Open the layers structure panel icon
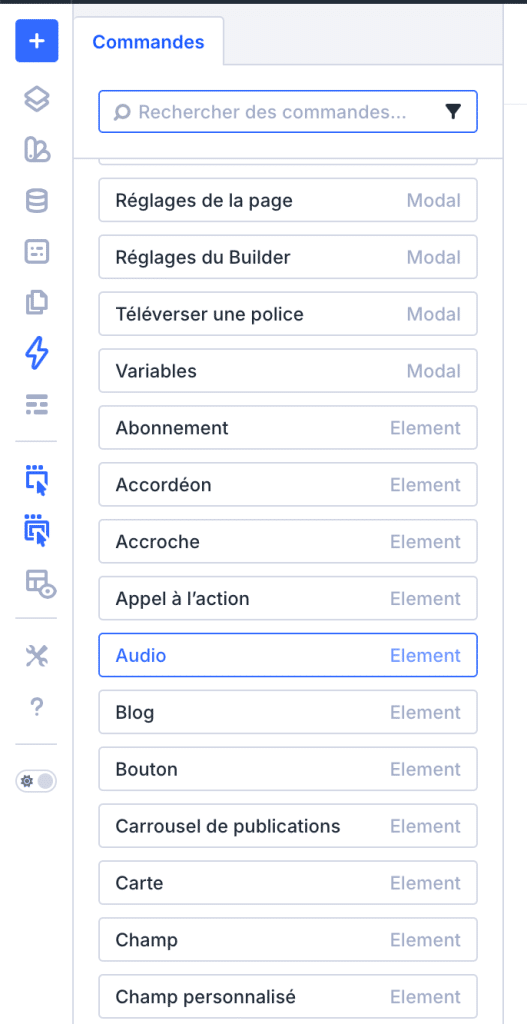 37,99
